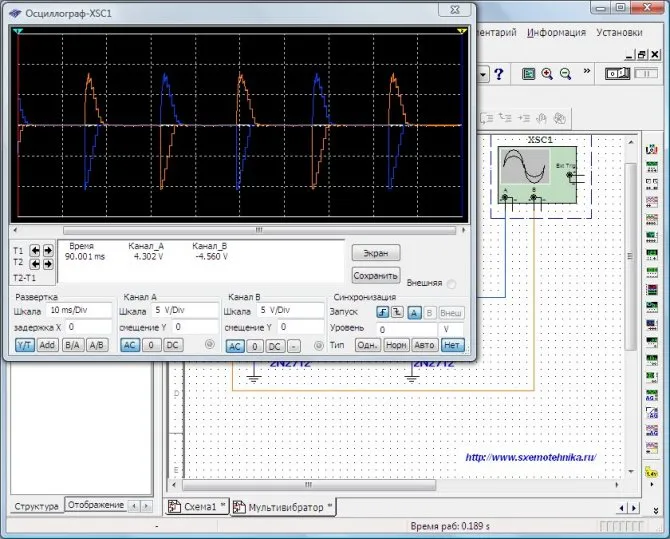Click oscilloscope horizontal scrollbar thumb
670x539 pixels.
point(259,230)
